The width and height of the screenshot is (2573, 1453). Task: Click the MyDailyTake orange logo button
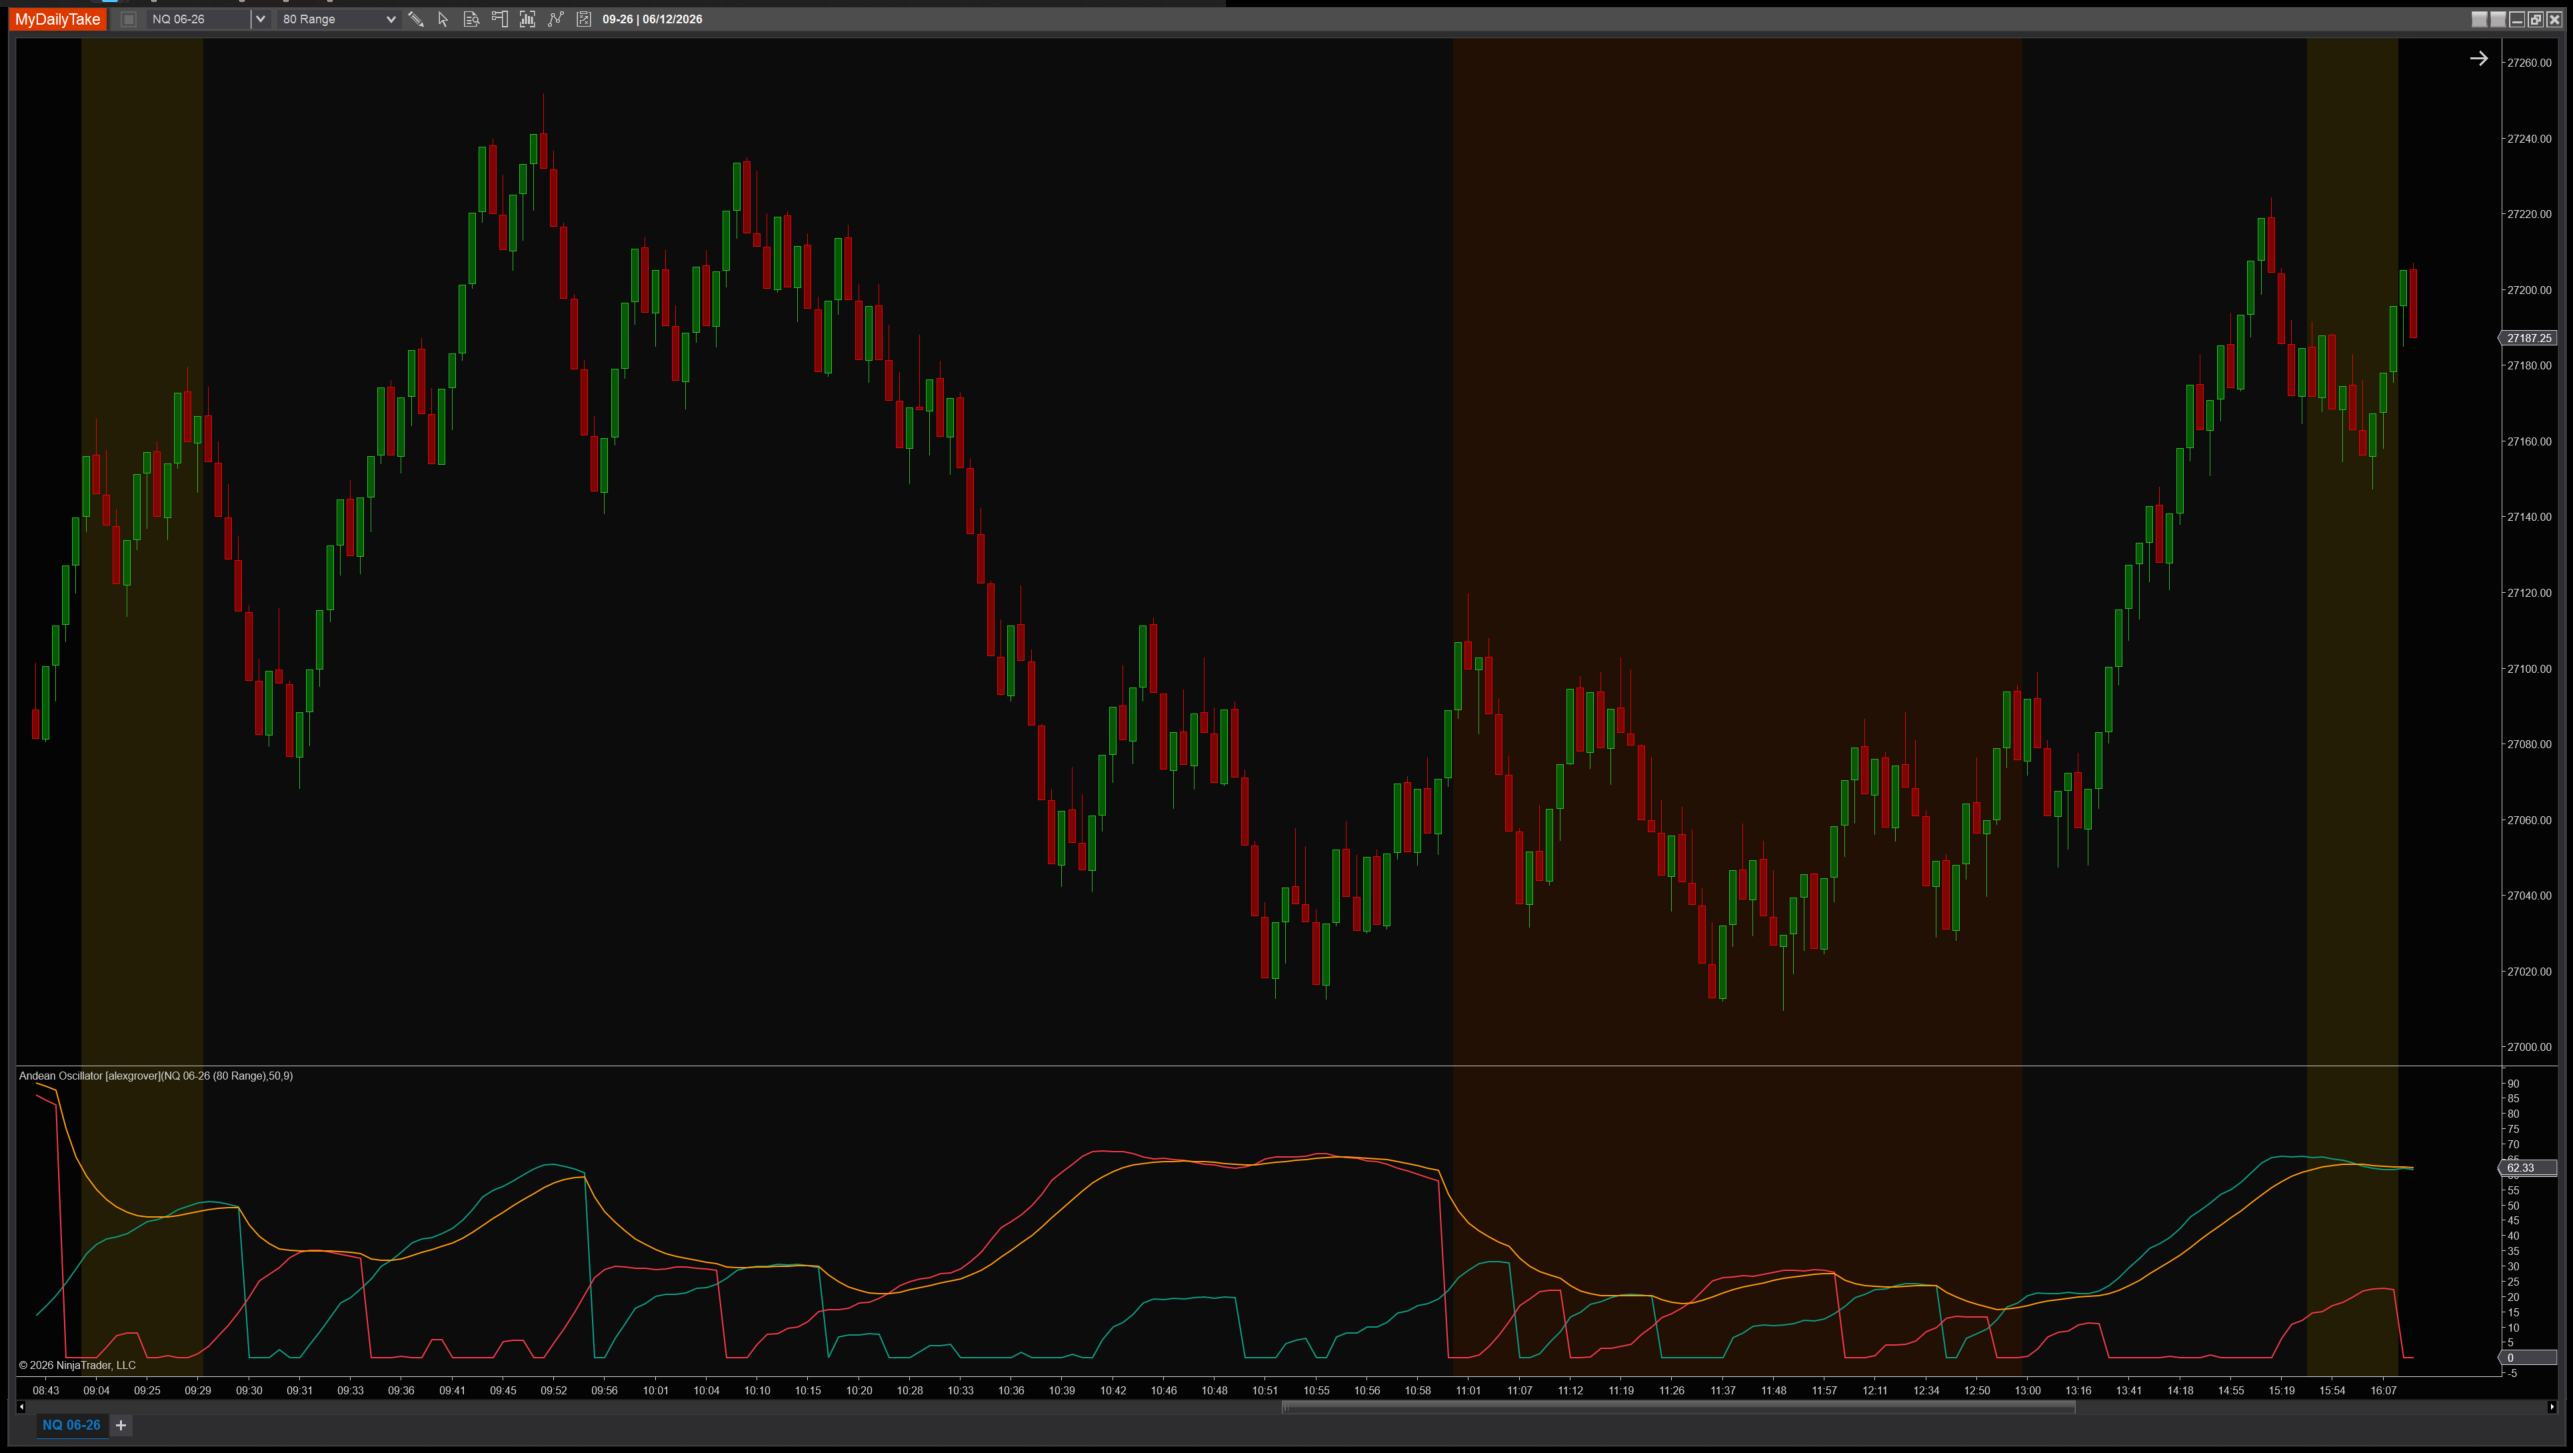pos(58,19)
